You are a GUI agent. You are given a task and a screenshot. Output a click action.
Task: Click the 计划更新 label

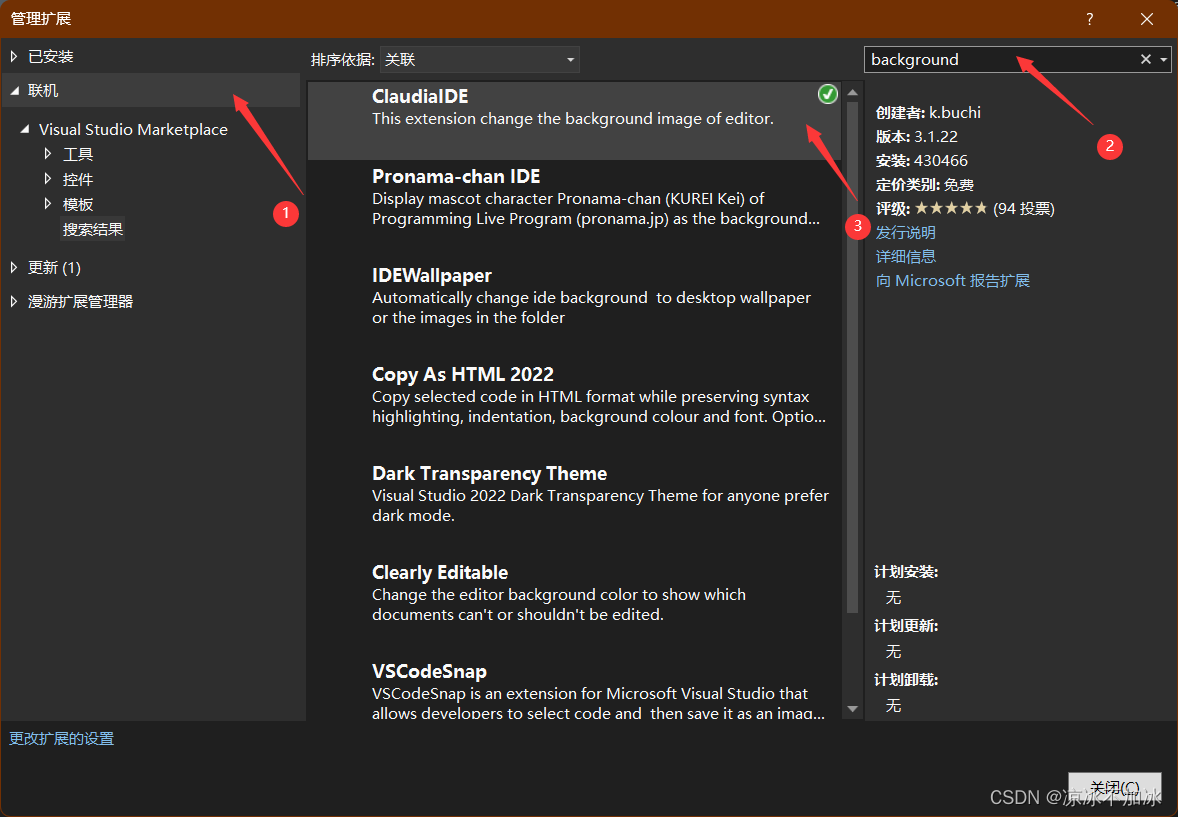point(906,626)
